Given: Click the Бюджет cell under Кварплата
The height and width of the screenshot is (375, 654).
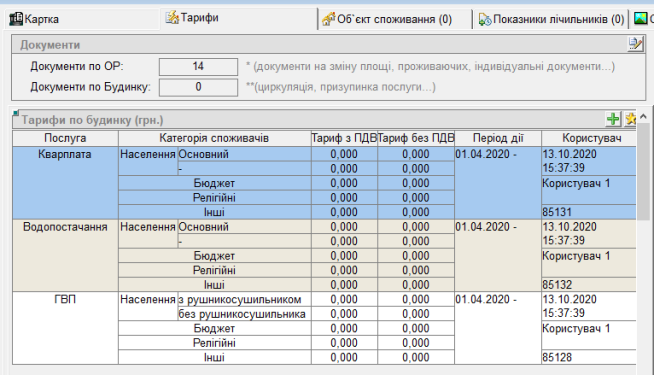Looking at the screenshot, I should (x=214, y=183).
